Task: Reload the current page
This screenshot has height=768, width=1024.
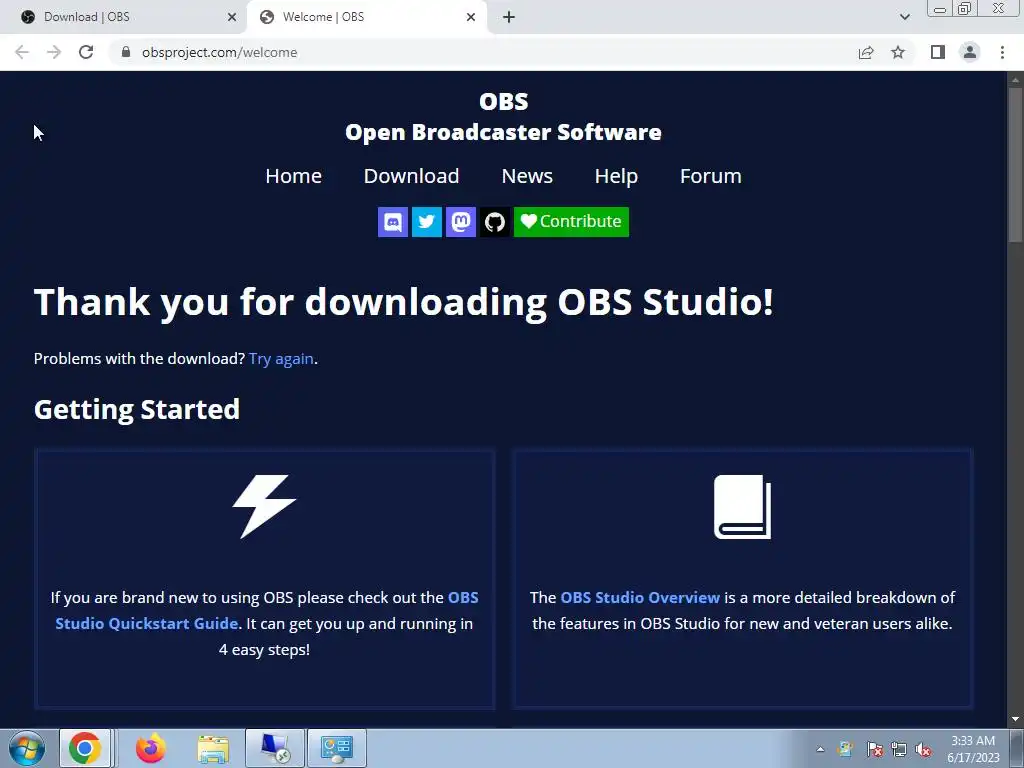Action: click(86, 52)
